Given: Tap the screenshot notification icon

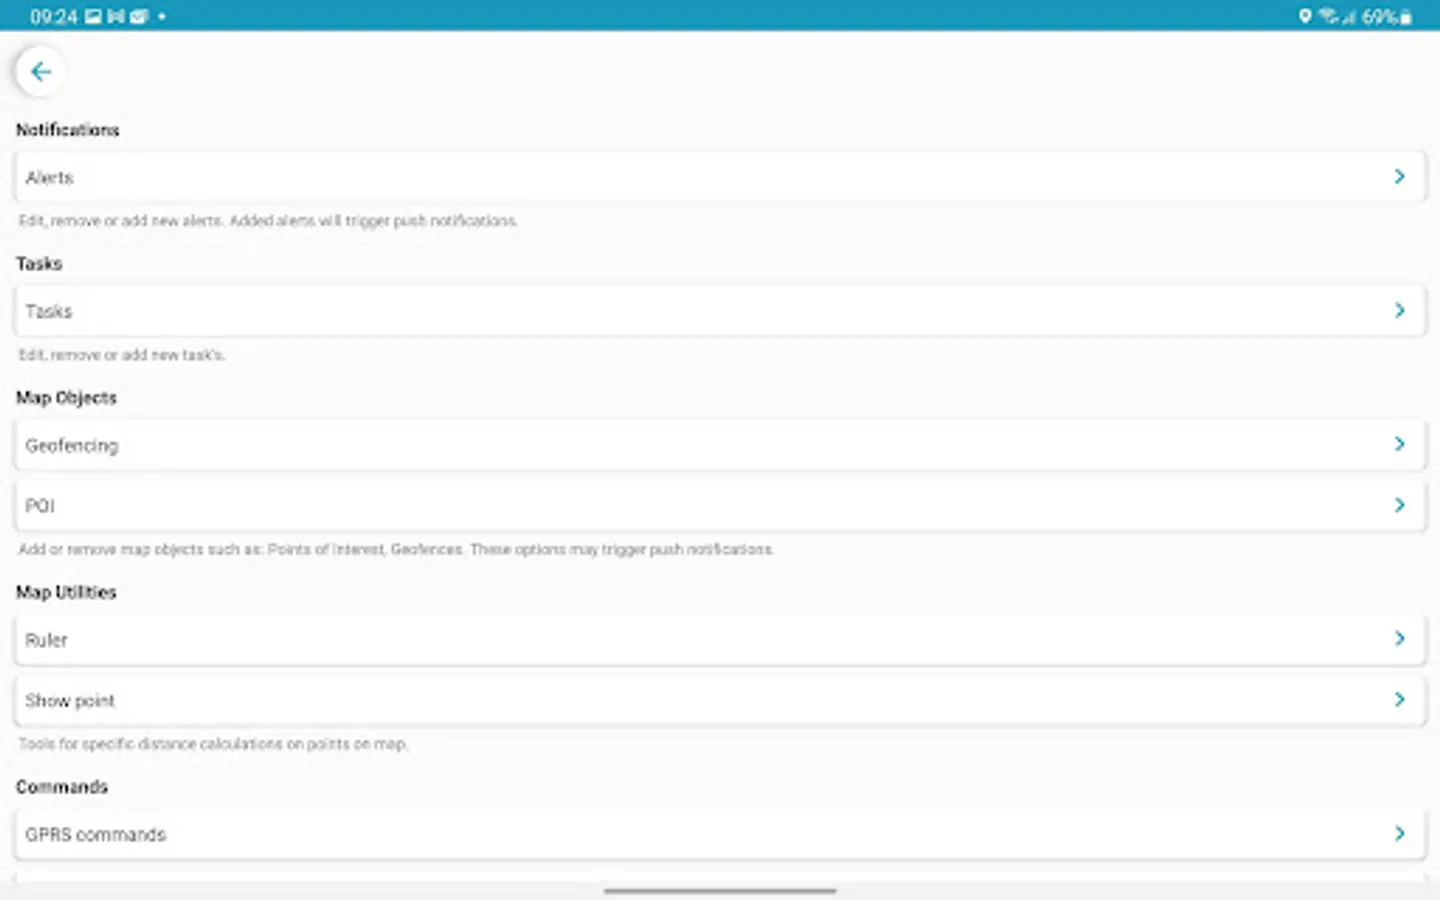Looking at the screenshot, I should coord(92,15).
